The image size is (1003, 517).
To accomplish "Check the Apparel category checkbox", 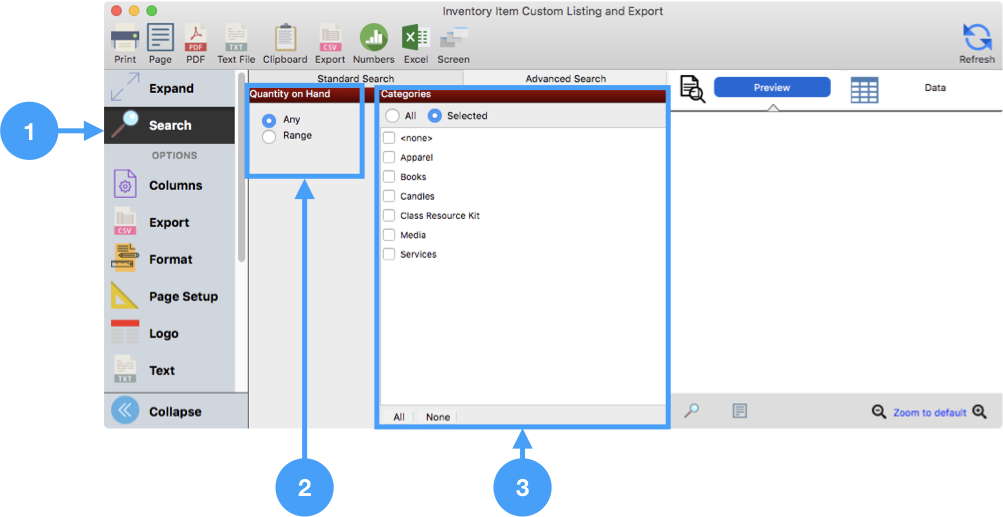I will click(x=390, y=158).
